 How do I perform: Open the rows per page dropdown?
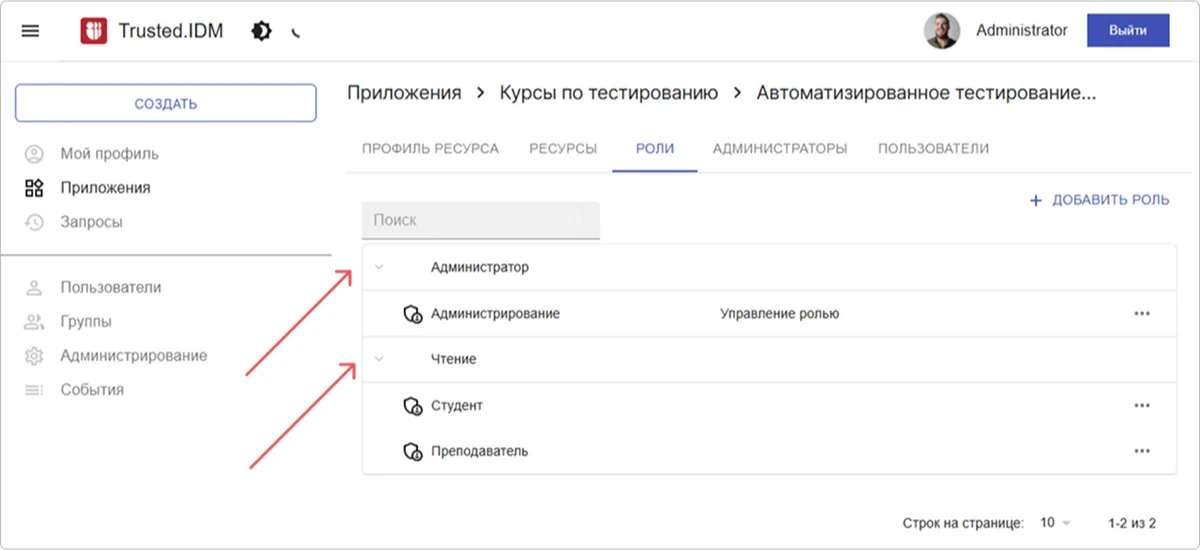click(1055, 523)
